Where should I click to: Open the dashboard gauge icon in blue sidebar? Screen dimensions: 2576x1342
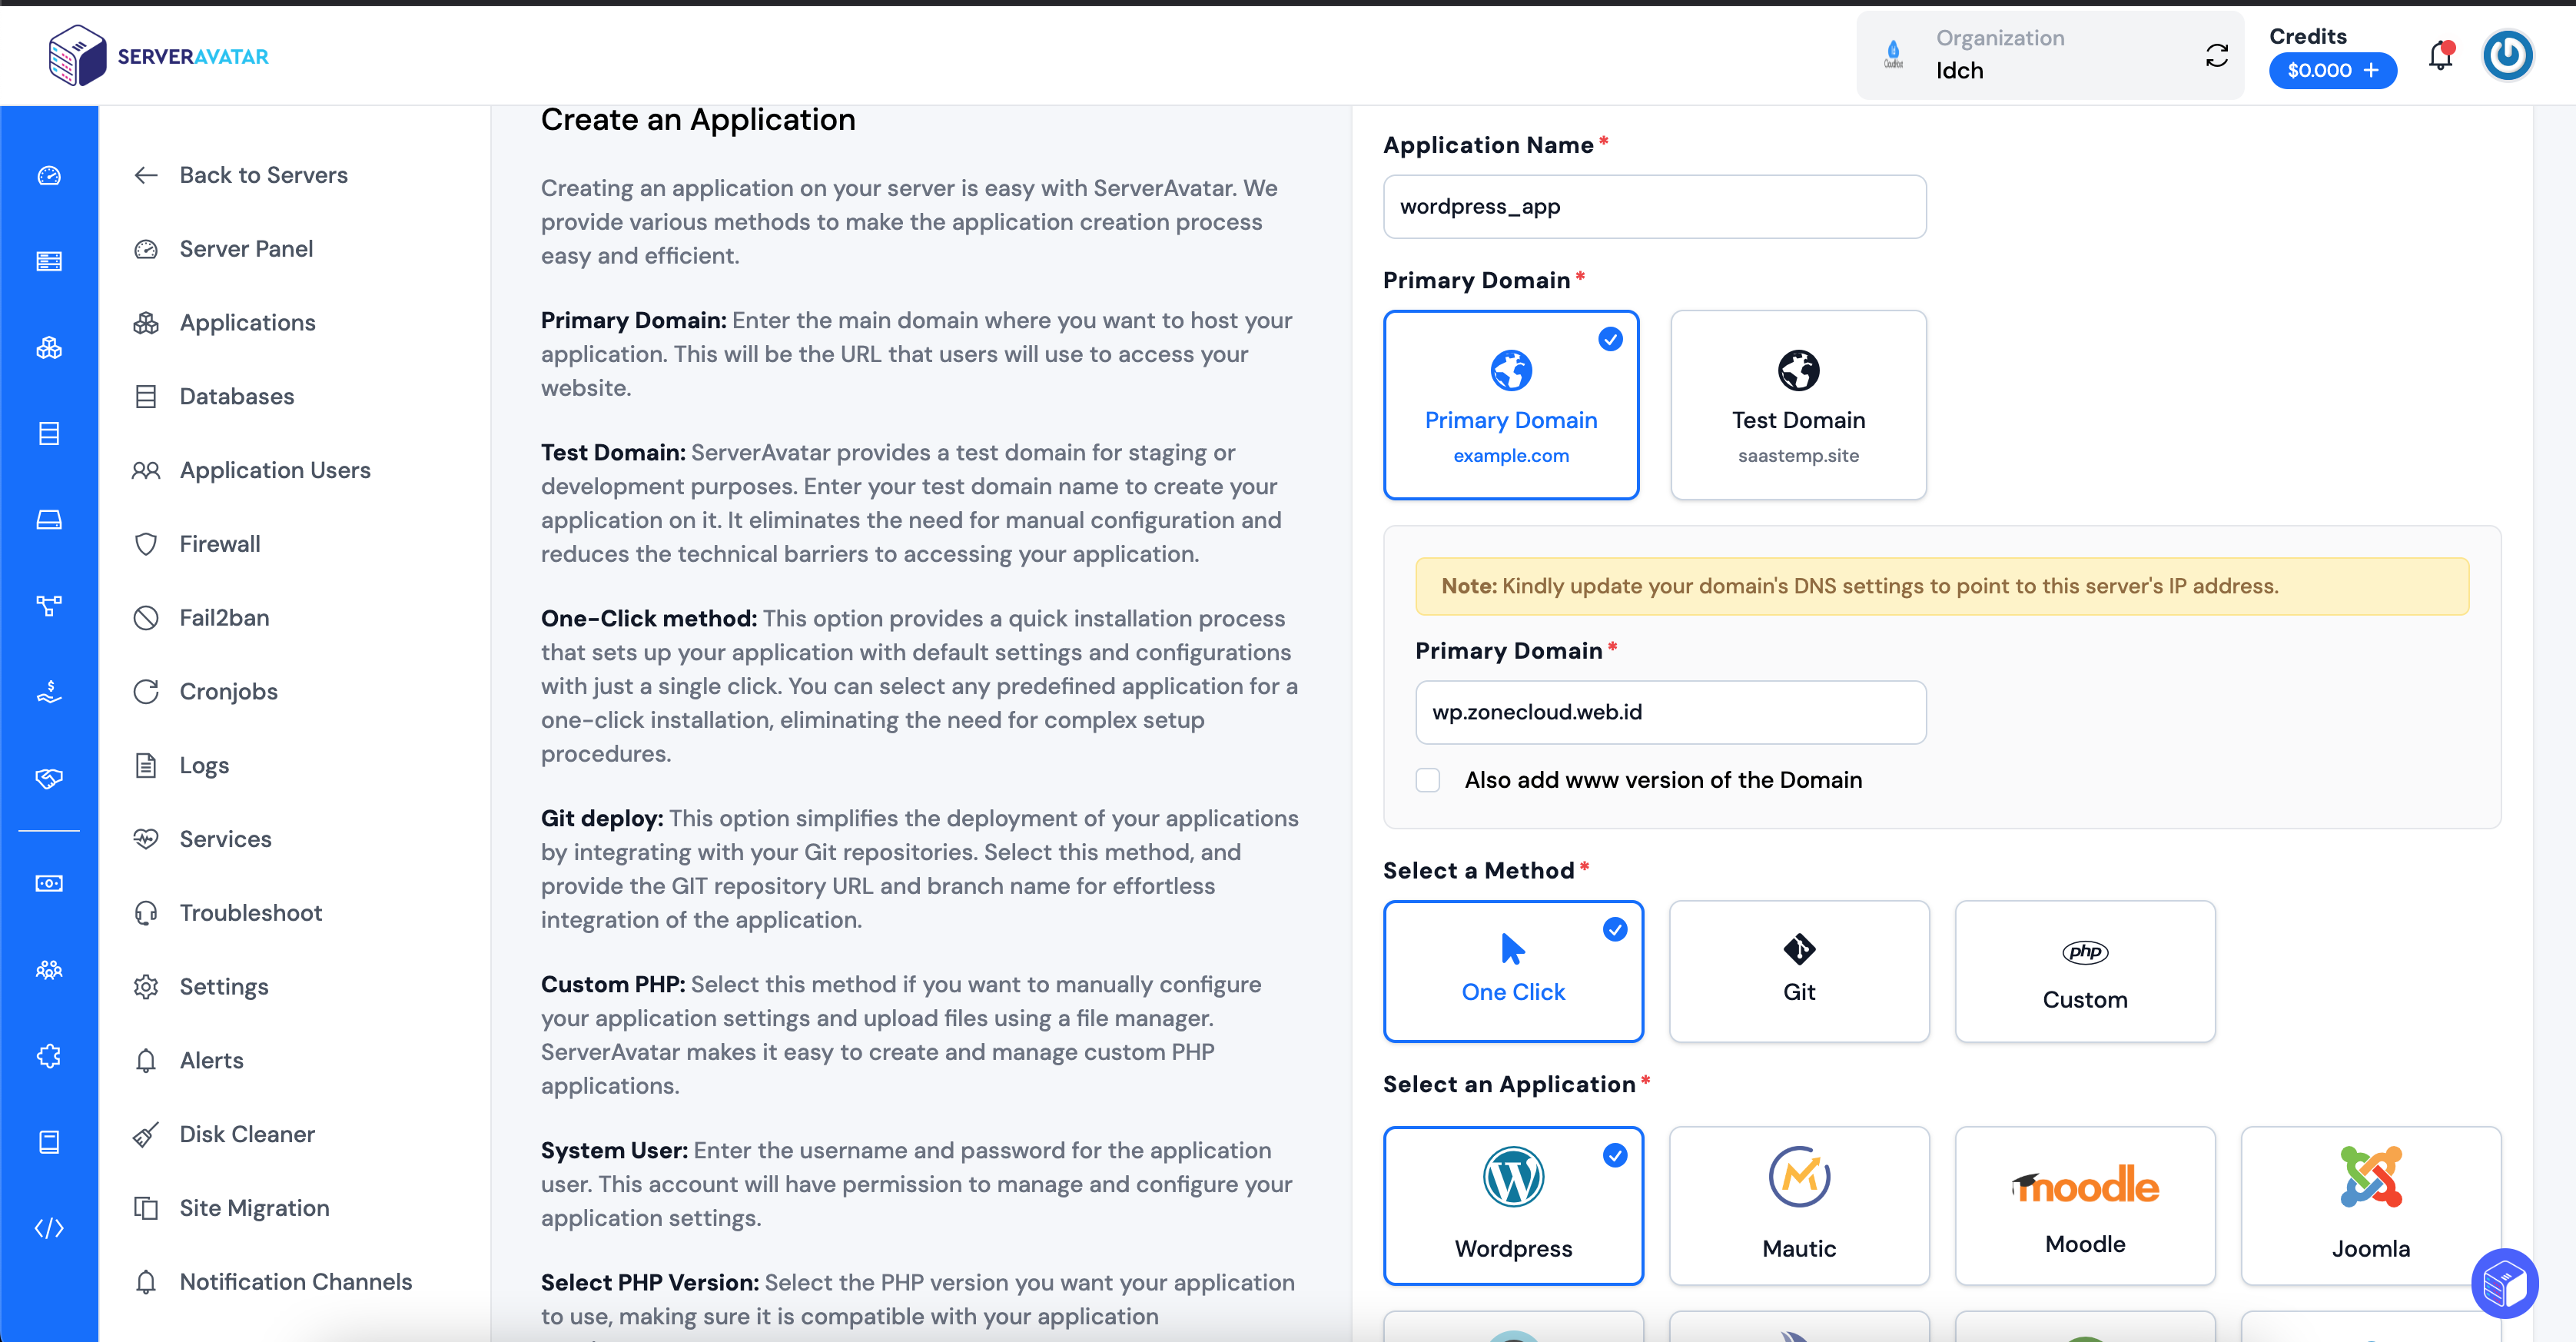(49, 176)
